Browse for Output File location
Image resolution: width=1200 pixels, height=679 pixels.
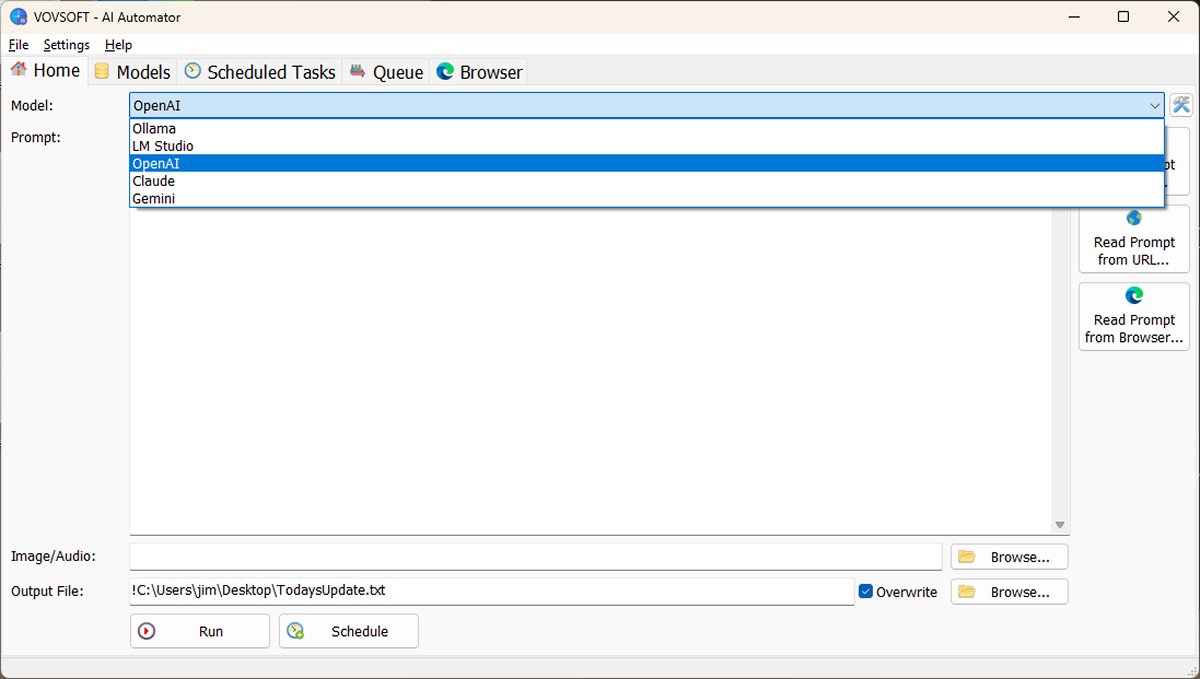[1009, 592]
